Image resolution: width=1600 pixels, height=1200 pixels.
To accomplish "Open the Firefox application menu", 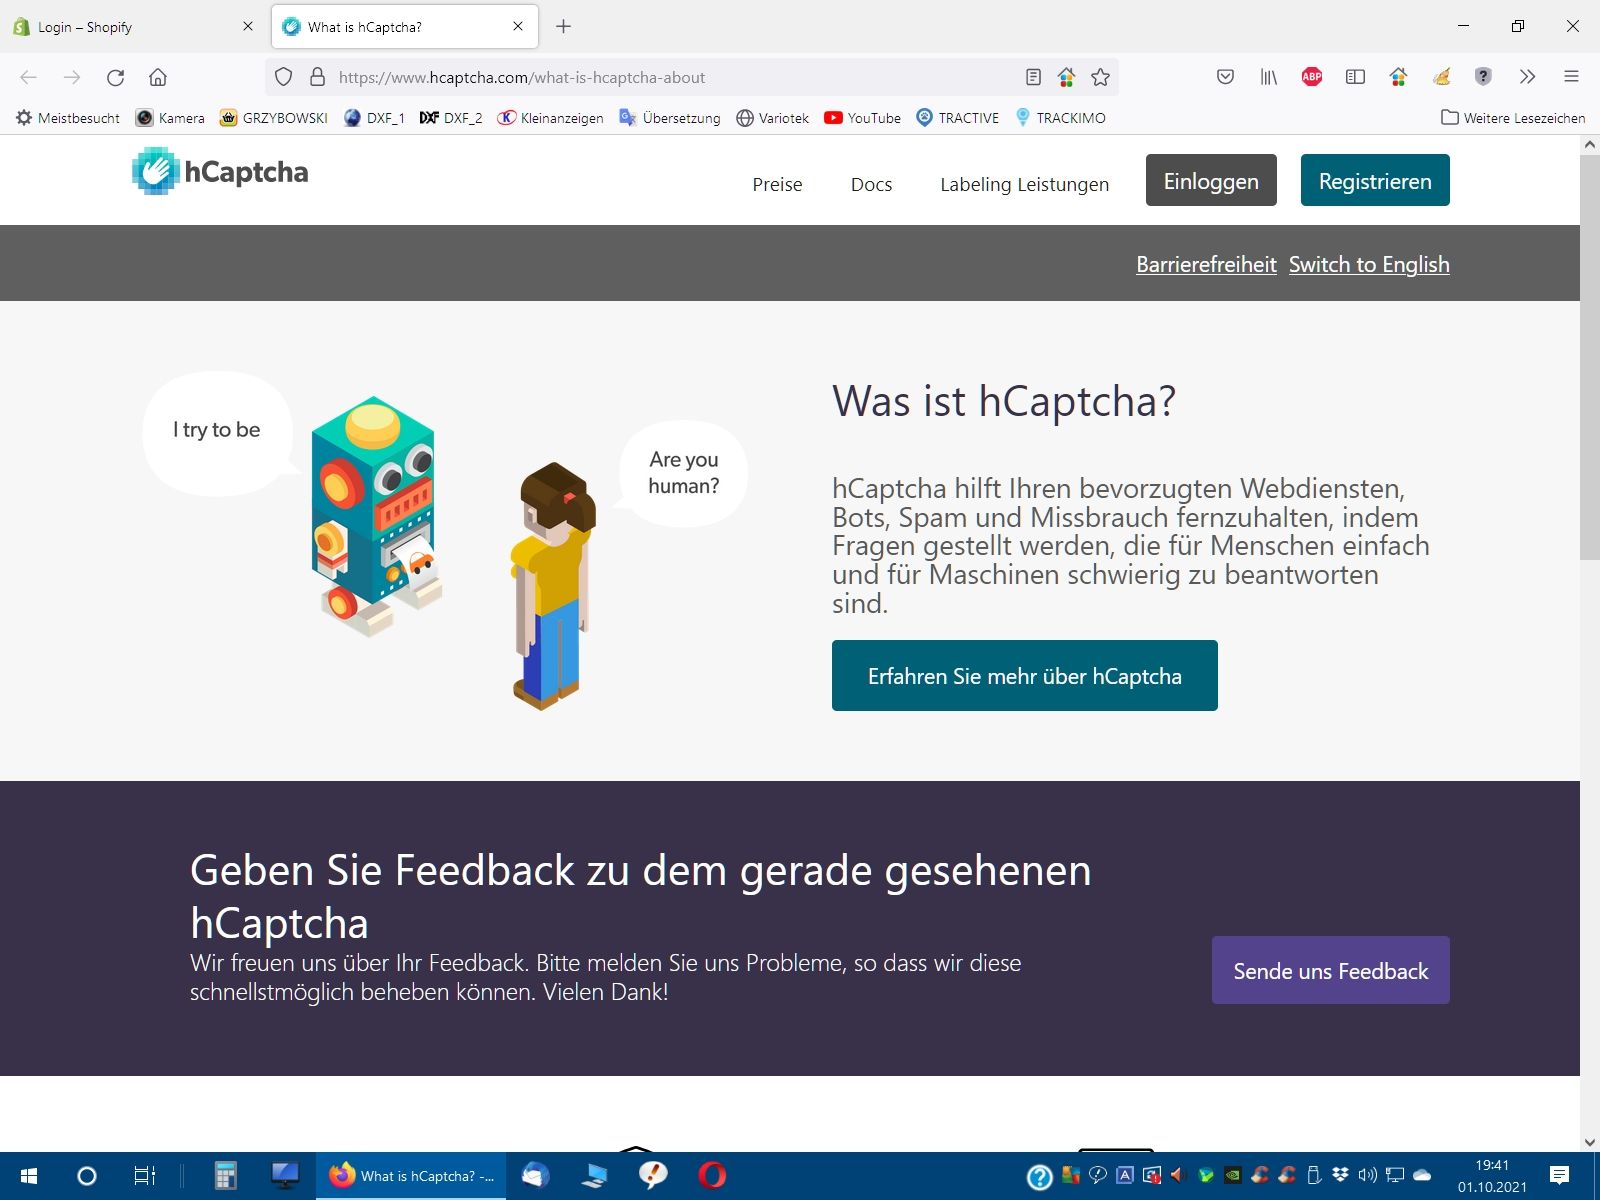I will click(x=1571, y=77).
